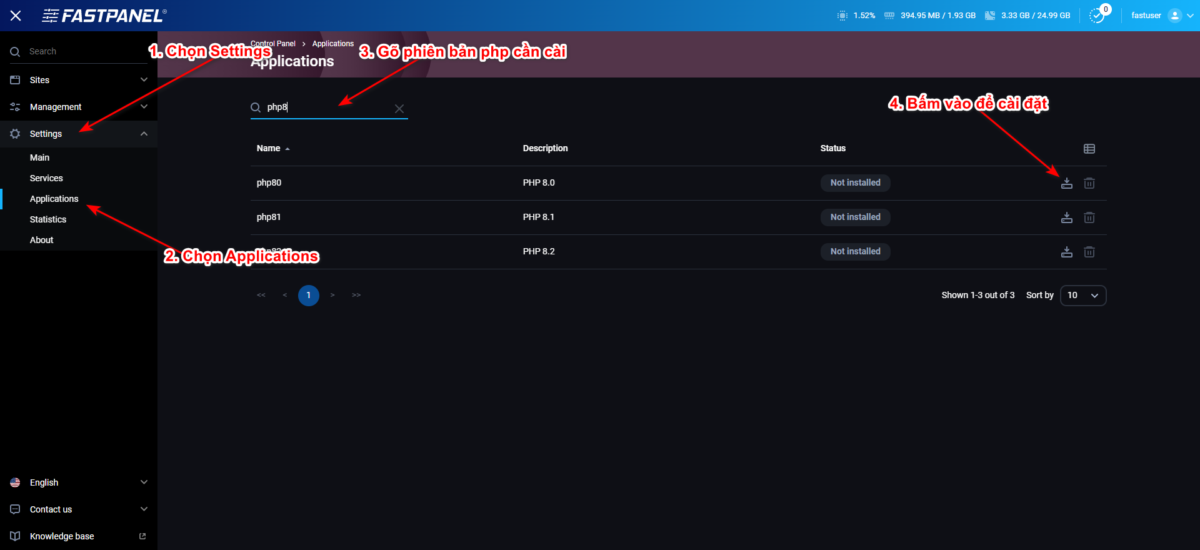Click the PHP 8.0 description
This screenshot has height=550, width=1200.
(538, 183)
